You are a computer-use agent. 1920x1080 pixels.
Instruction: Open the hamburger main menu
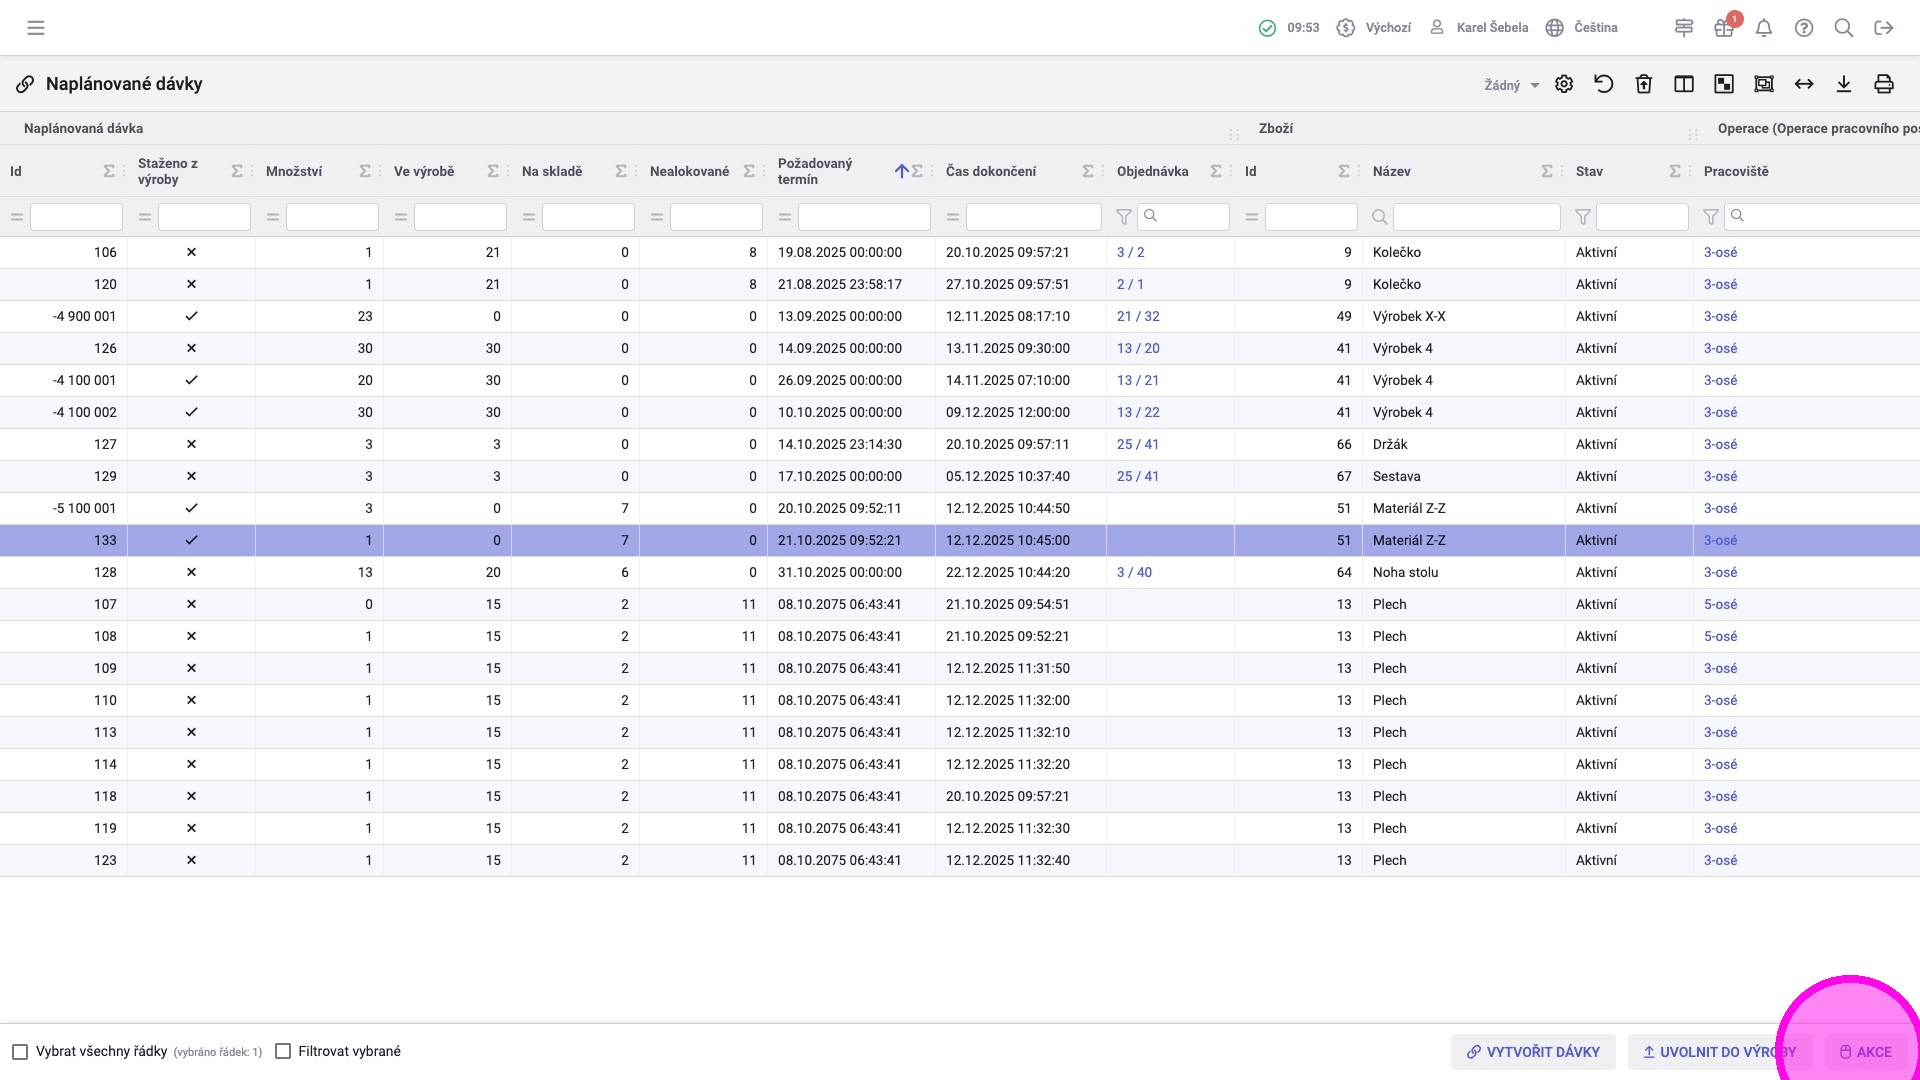pyautogui.click(x=36, y=28)
